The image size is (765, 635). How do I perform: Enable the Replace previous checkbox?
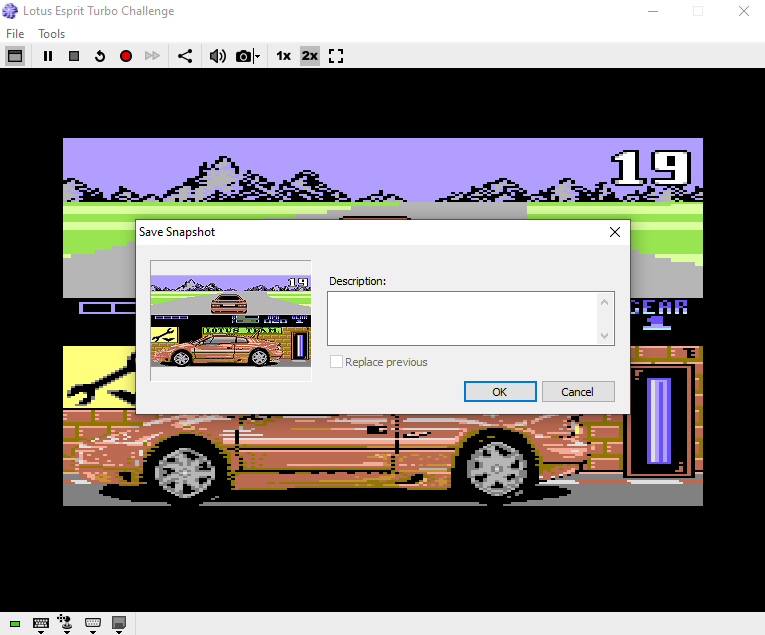point(336,362)
